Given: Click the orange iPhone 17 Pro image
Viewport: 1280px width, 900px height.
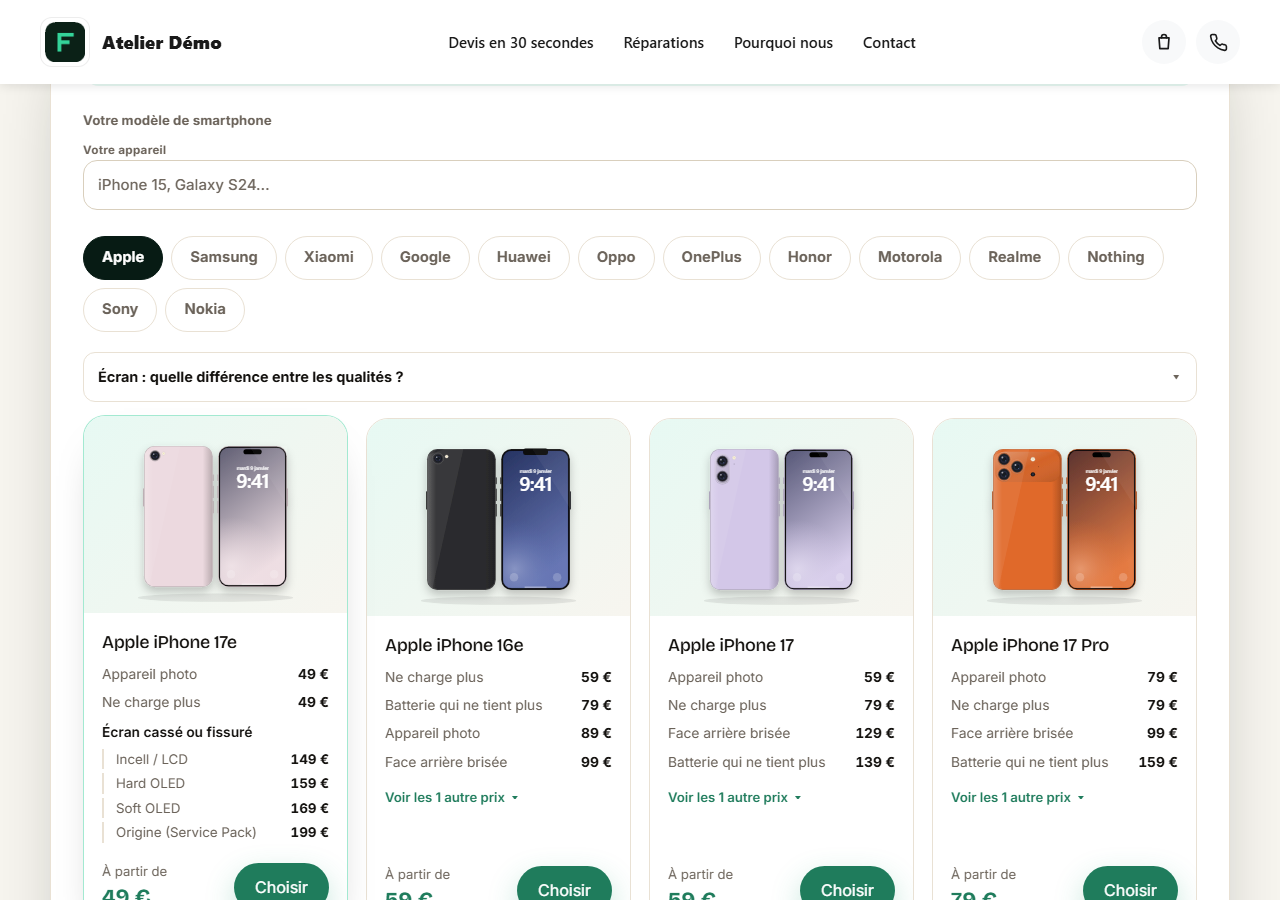Looking at the screenshot, I should click(x=1064, y=518).
